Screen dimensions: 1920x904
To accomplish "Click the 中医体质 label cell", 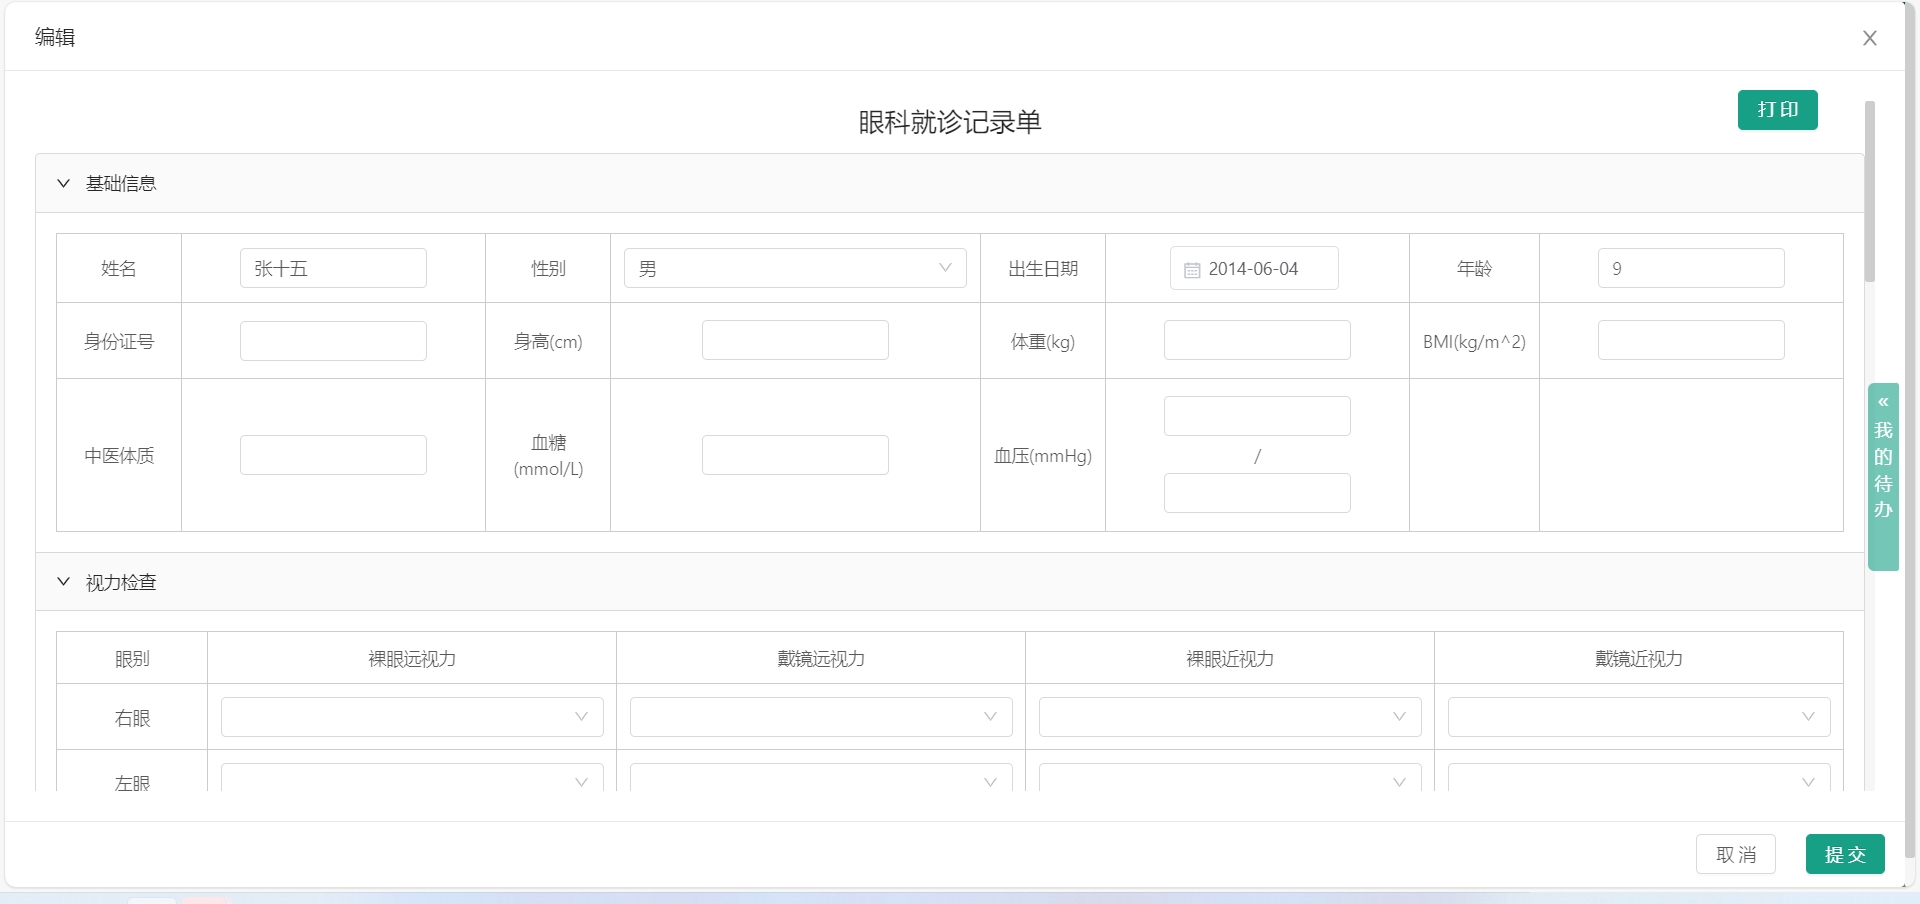I will [x=119, y=455].
